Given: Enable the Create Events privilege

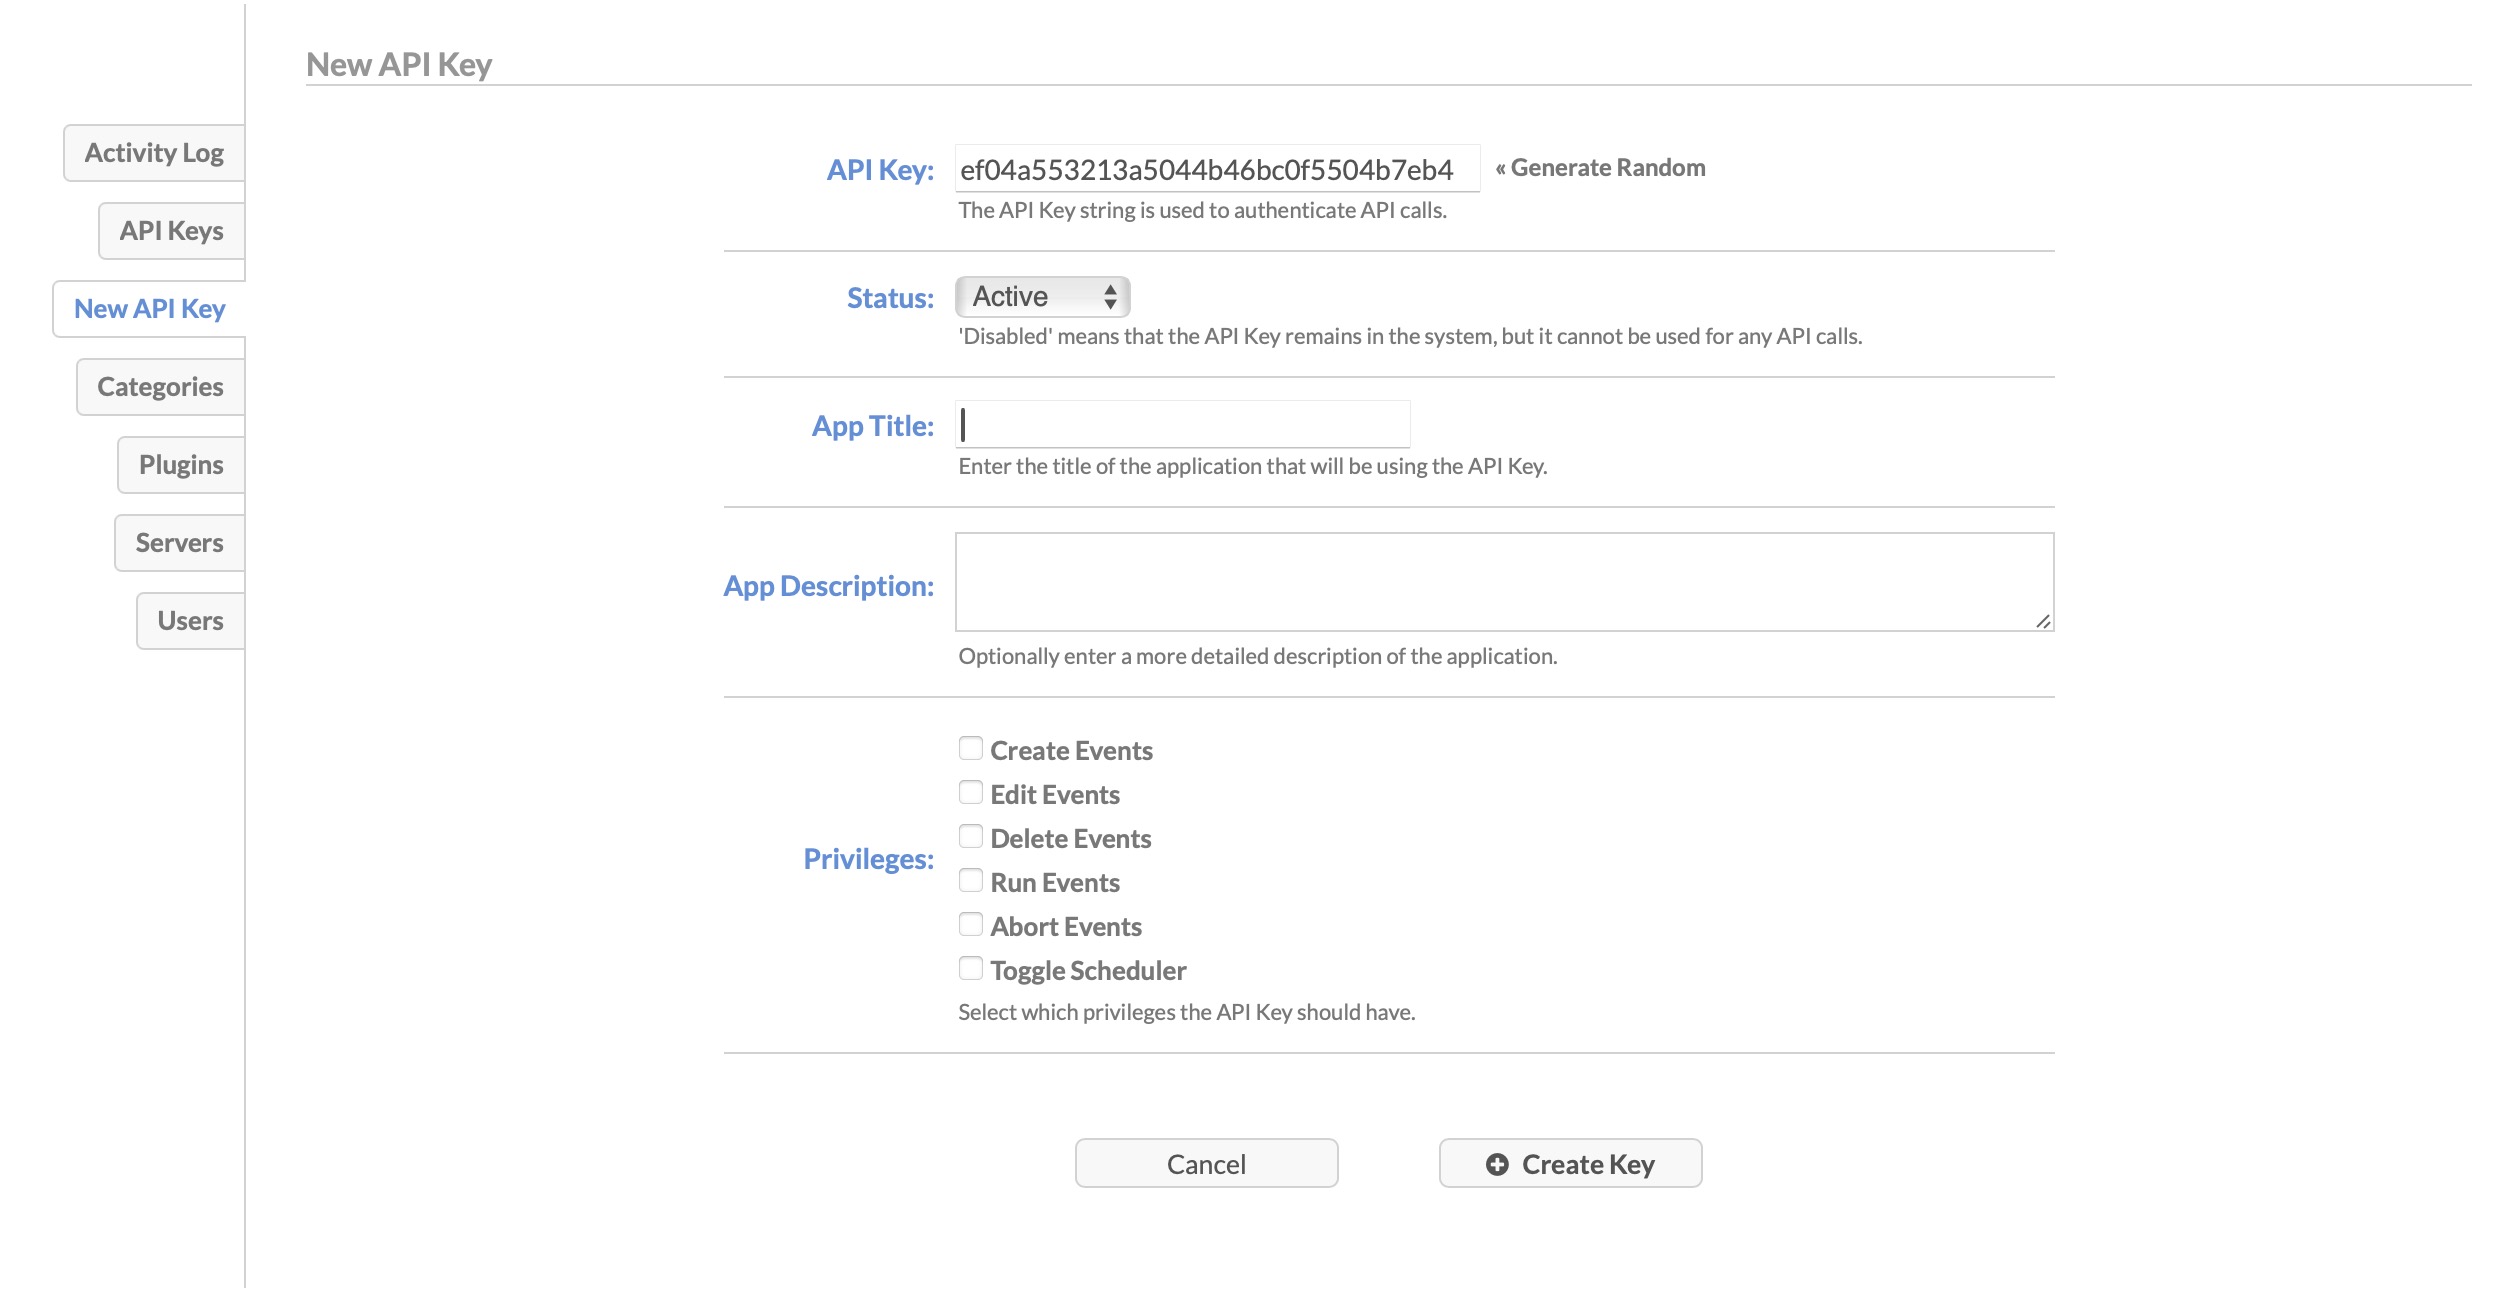Looking at the screenshot, I should click(970, 747).
